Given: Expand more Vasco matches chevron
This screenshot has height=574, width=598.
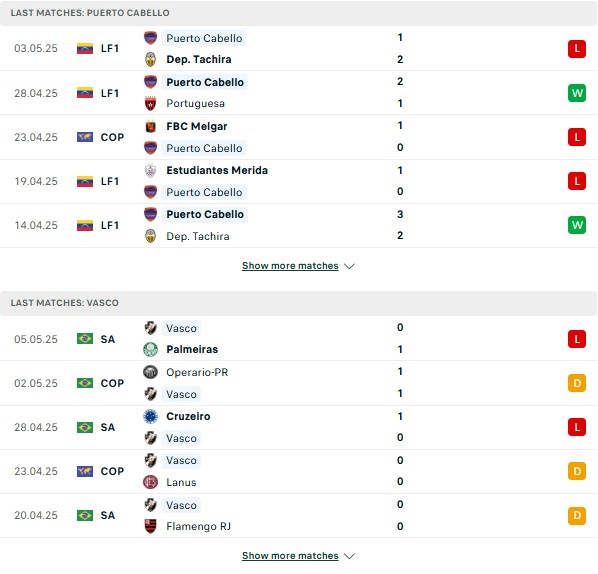Looking at the screenshot, I should (x=349, y=556).
